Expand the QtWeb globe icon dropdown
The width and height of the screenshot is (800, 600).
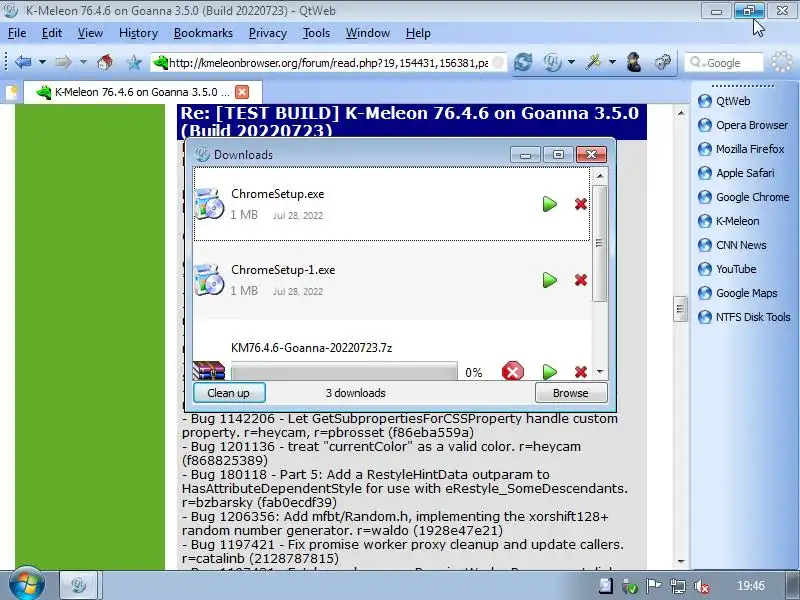pyautogui.click(x=571, y=62)
